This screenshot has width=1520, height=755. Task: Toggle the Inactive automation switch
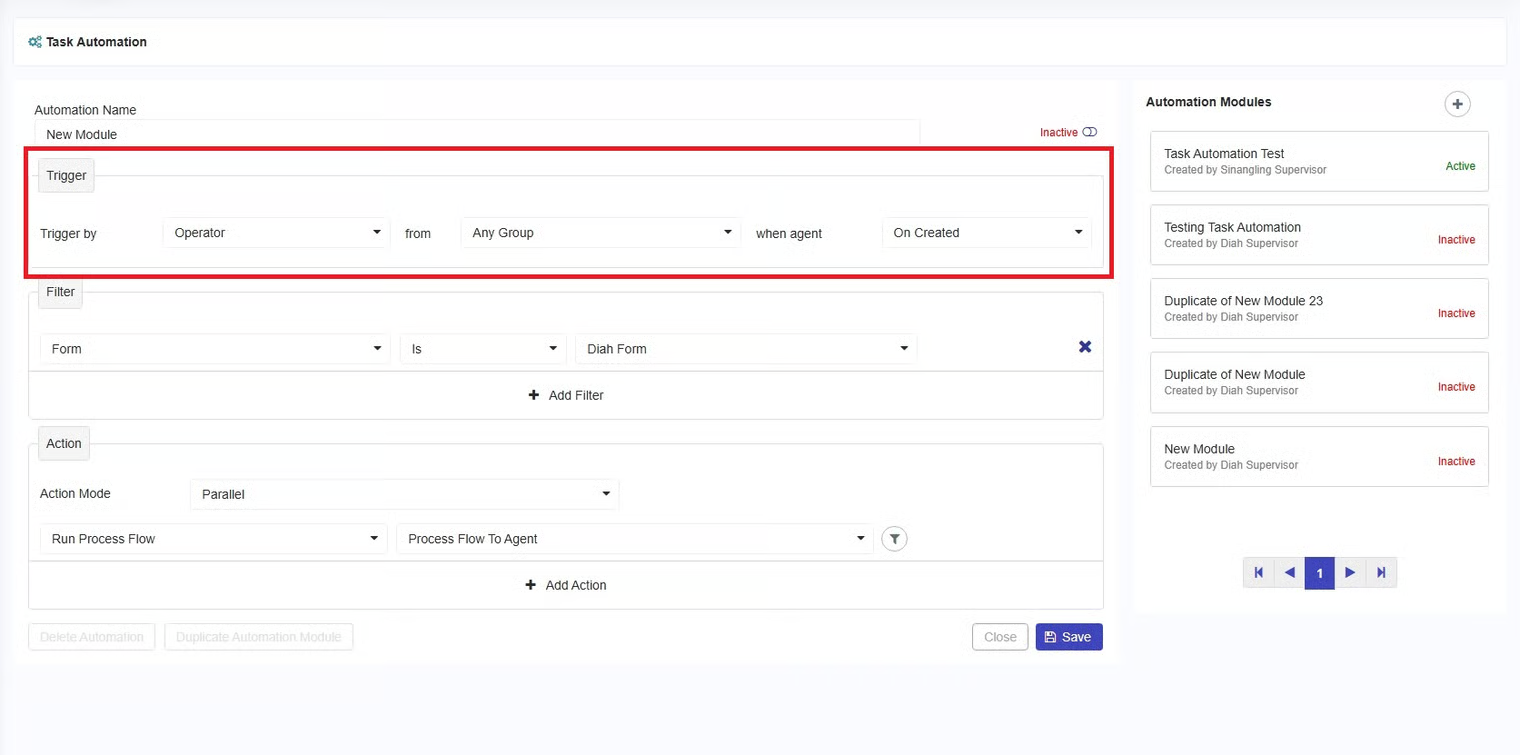coord(1089,132)
